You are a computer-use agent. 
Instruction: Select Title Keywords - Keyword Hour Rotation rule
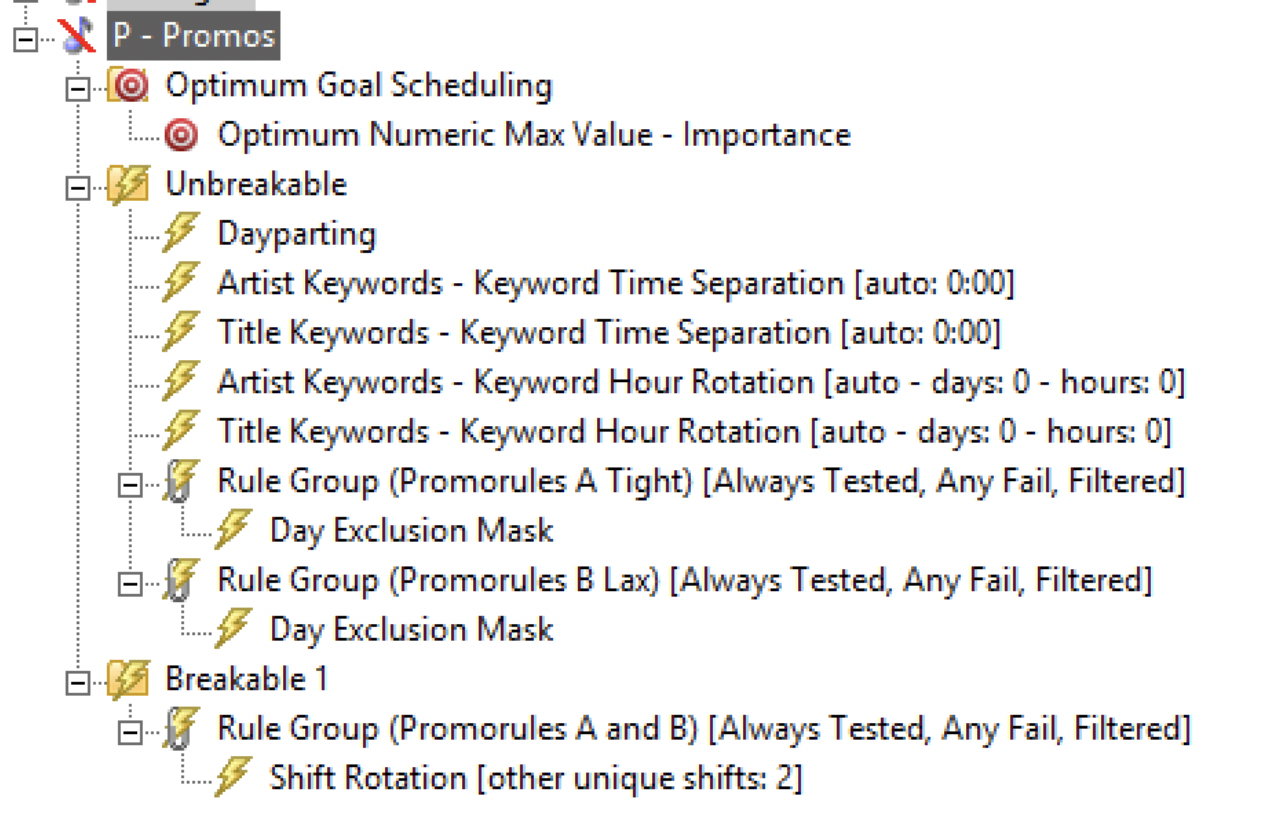pos(694,432)
